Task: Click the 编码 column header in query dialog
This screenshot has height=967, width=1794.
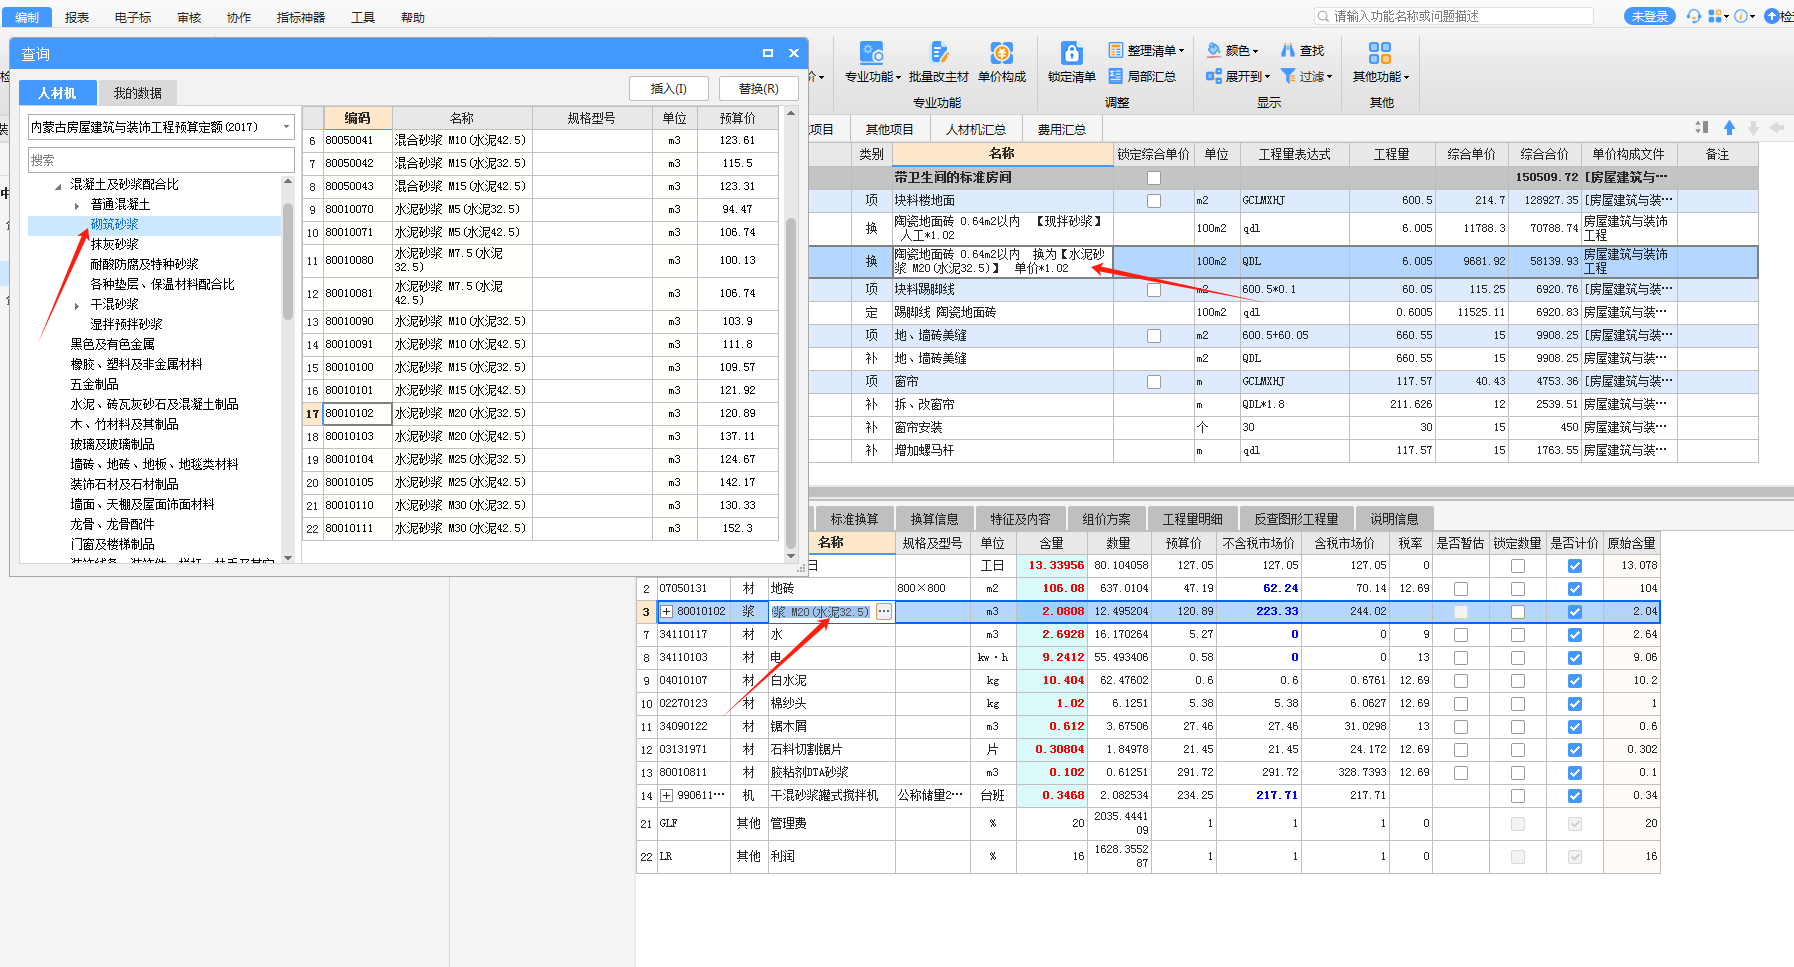Action: click(x=357, y=118)
